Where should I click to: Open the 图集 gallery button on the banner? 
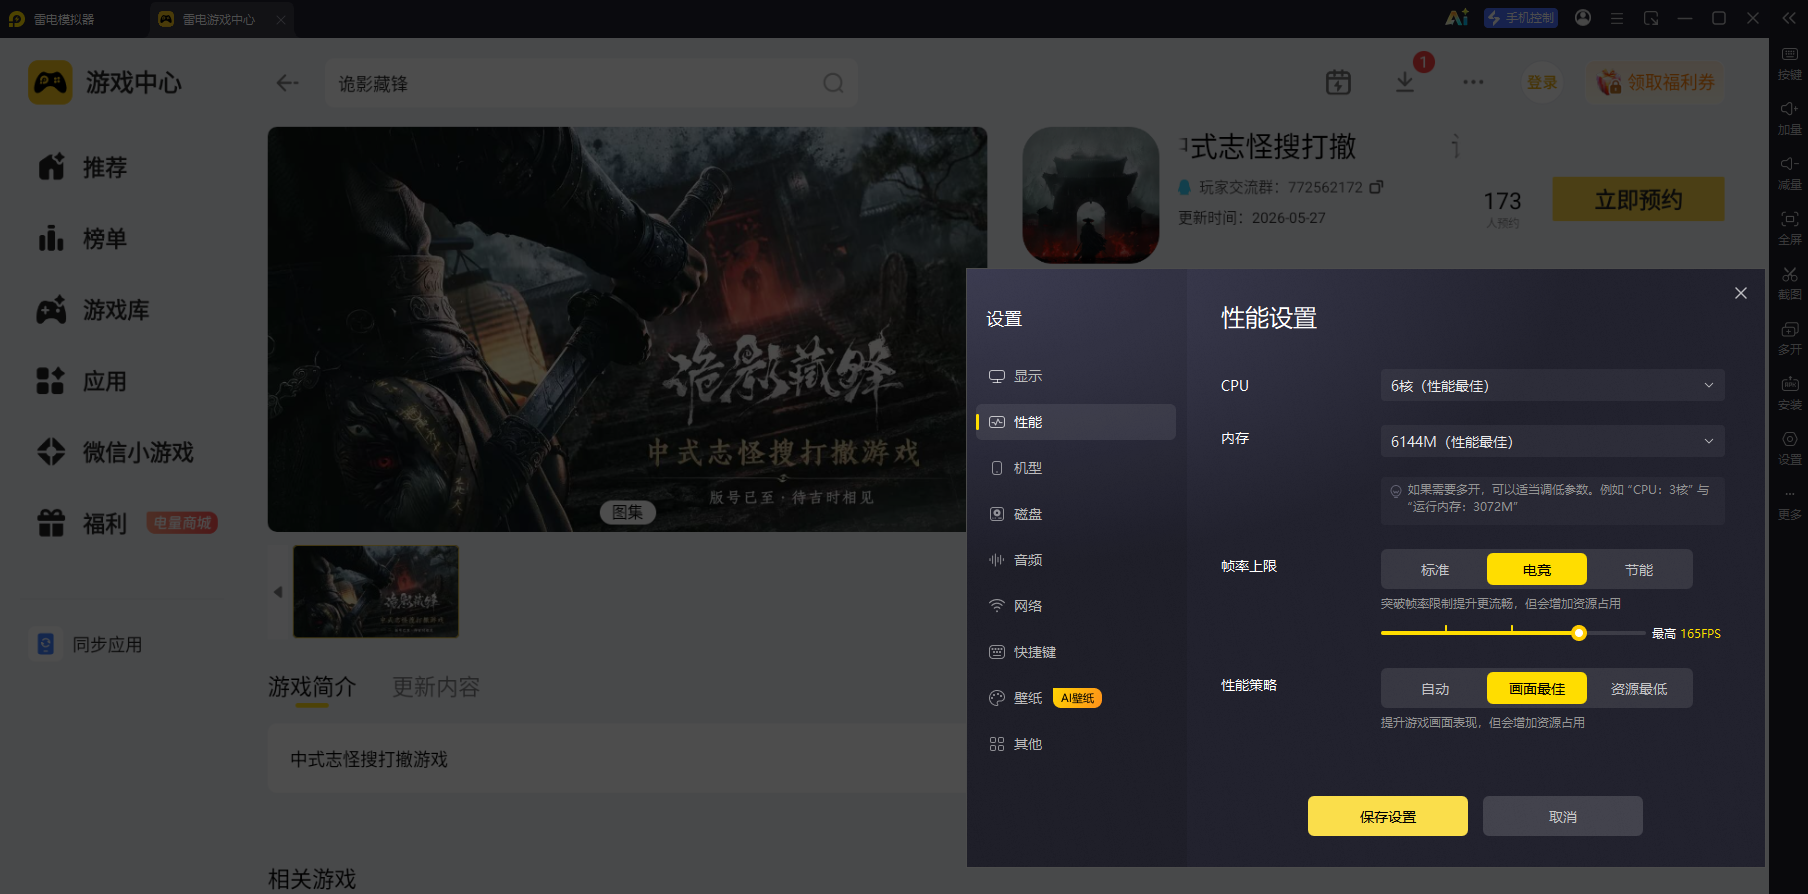click(628, 512)
